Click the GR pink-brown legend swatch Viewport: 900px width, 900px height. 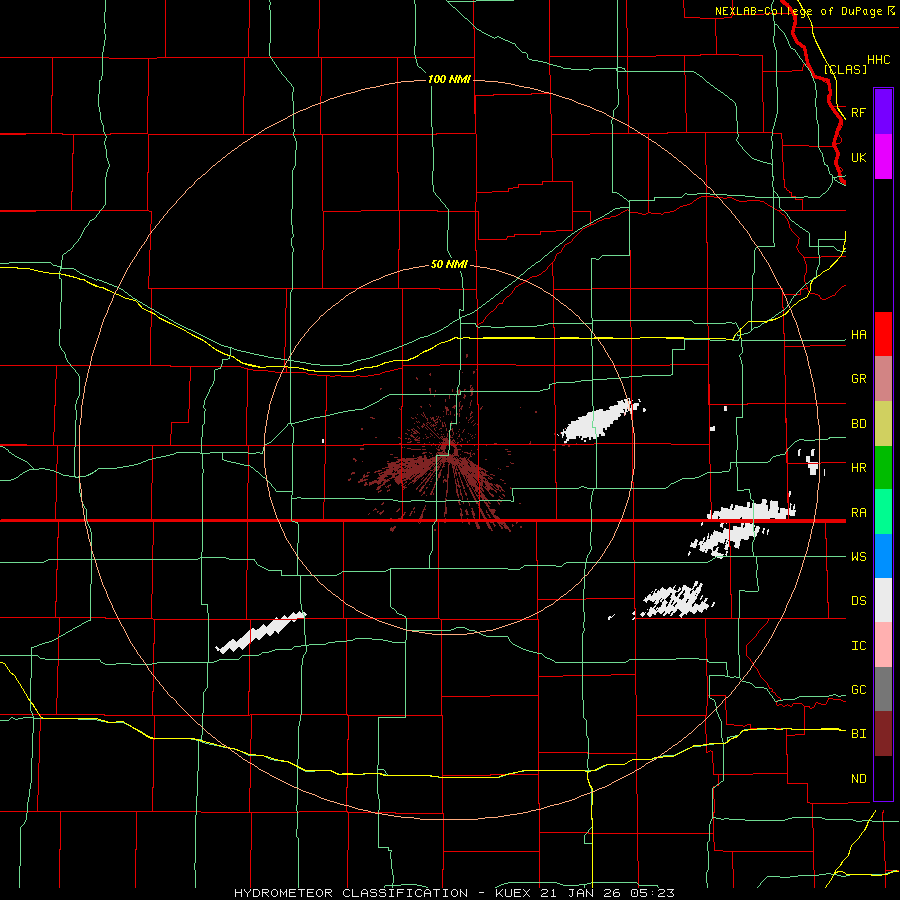click(883, 379)
